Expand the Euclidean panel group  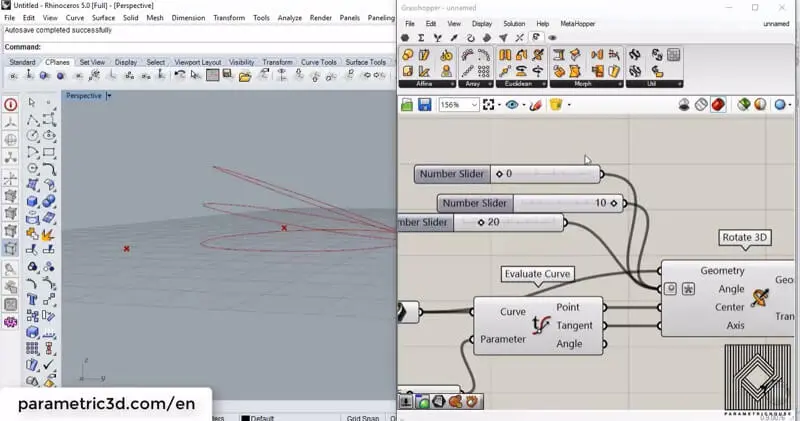click(x=518, y=85)
